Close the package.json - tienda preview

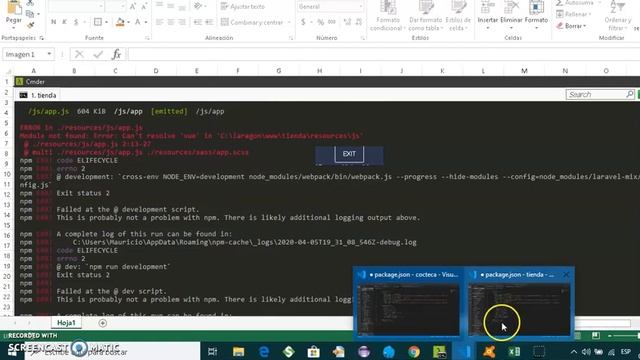click(566, 275)
